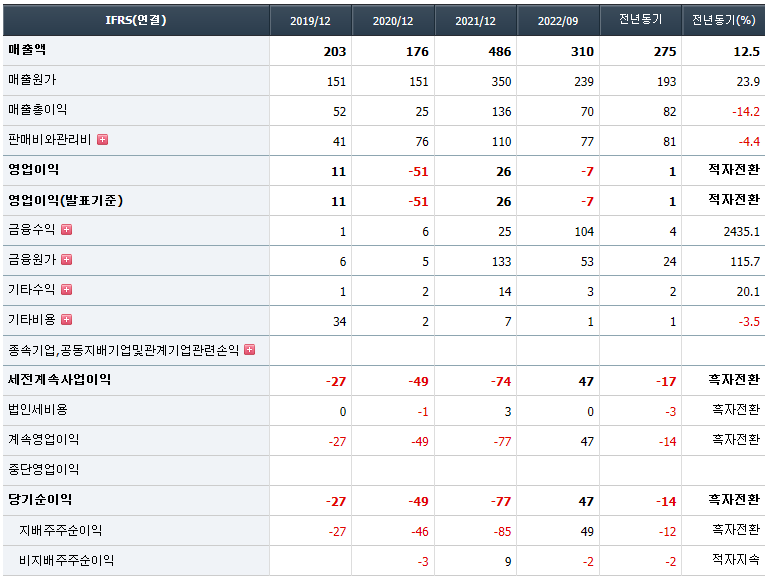
Task: Select the 세전계속사업이익 row label
Action: pyautogui.click(x=60, y=380)
